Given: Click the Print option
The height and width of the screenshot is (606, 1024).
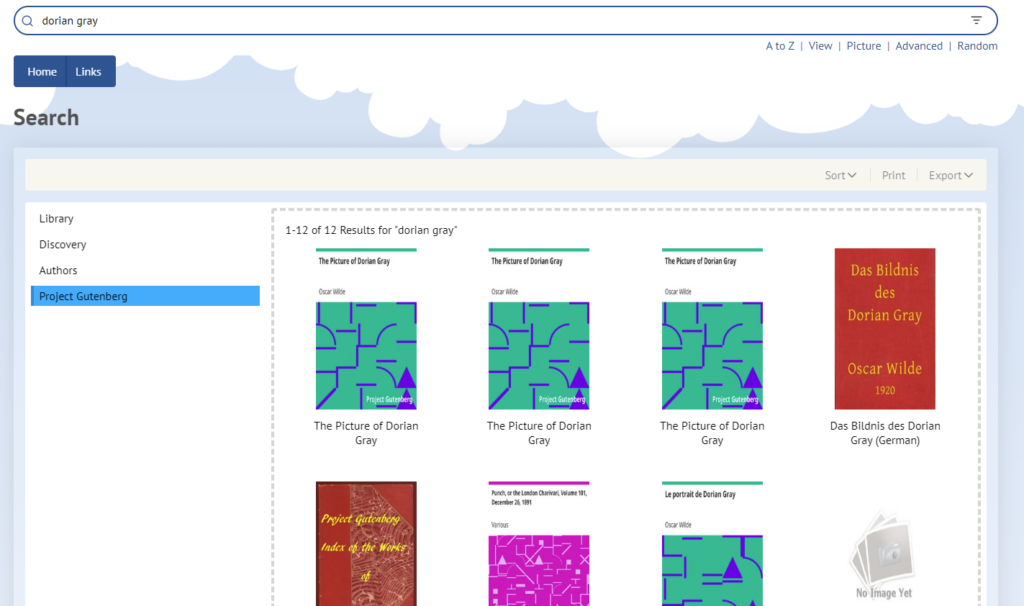Looking at the screenshot, I should [x=893, y=175].
